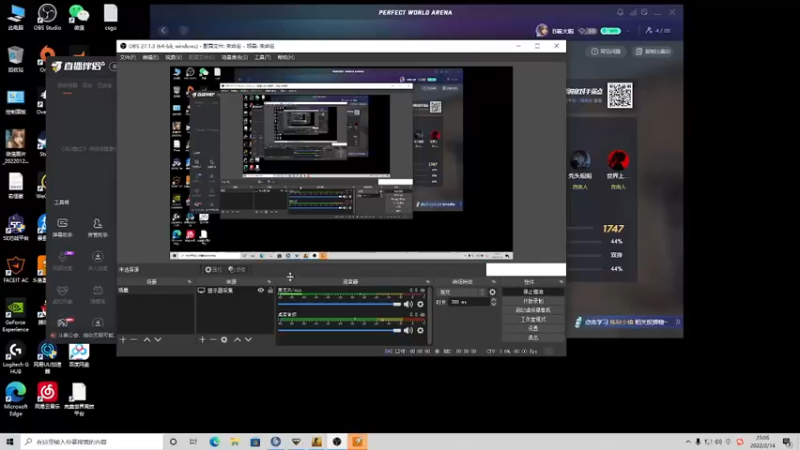Click Properties button above Sources panel
This screenshot has width=800, height=450.
[213, 269]
